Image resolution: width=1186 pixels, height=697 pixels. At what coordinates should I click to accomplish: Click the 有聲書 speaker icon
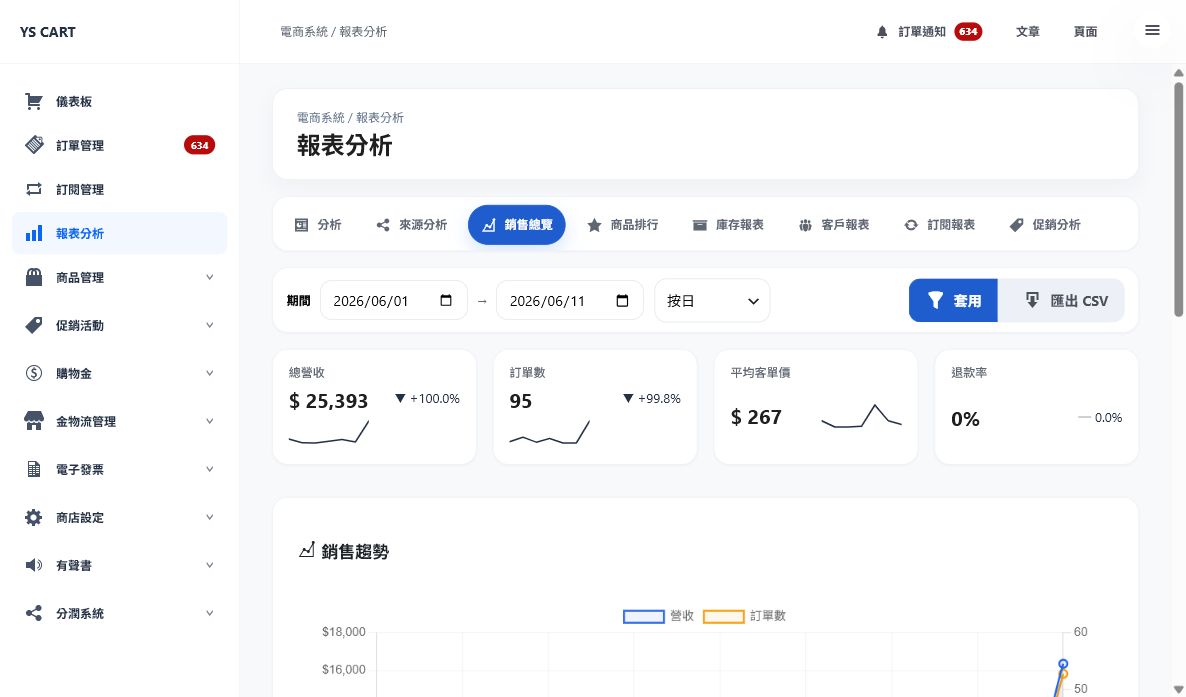(34, 565)
